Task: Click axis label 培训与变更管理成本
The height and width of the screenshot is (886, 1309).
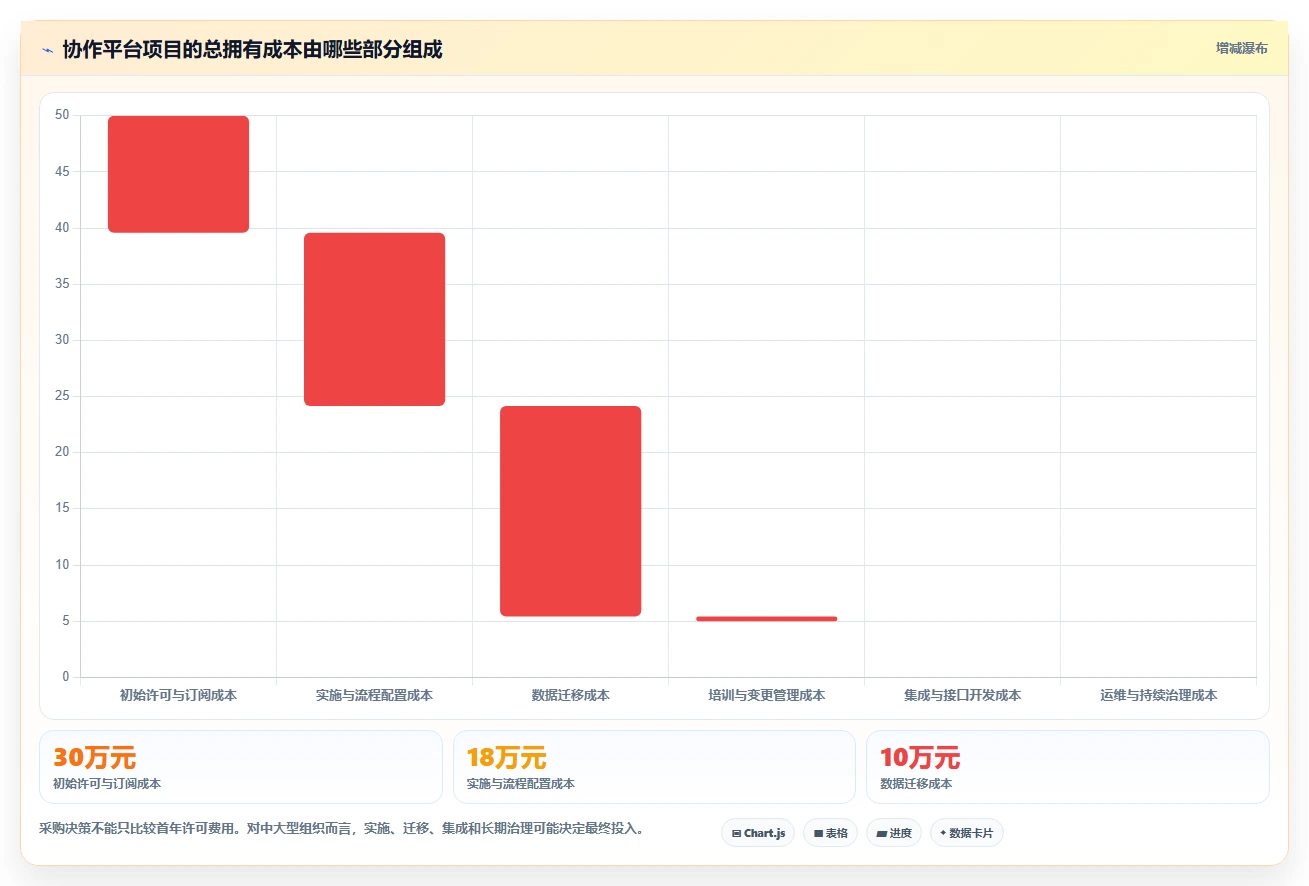Action: [766, 695]
